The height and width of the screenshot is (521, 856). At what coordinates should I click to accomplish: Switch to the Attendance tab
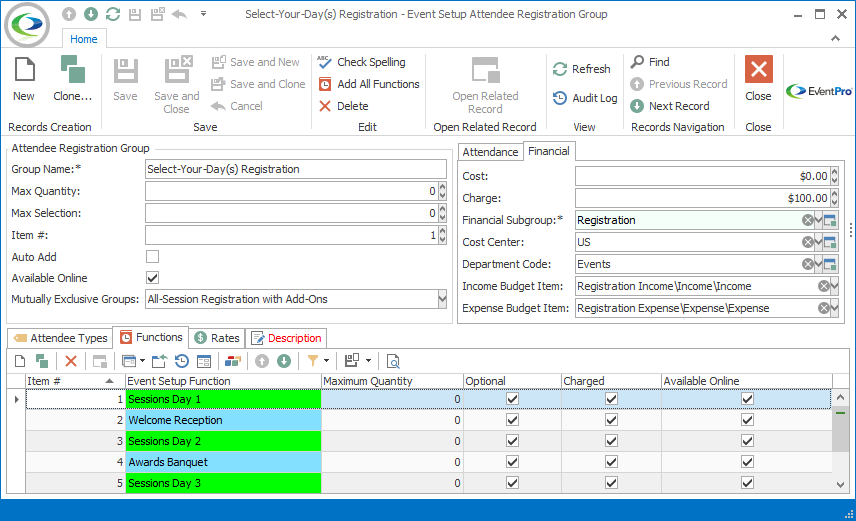(490, 152)
